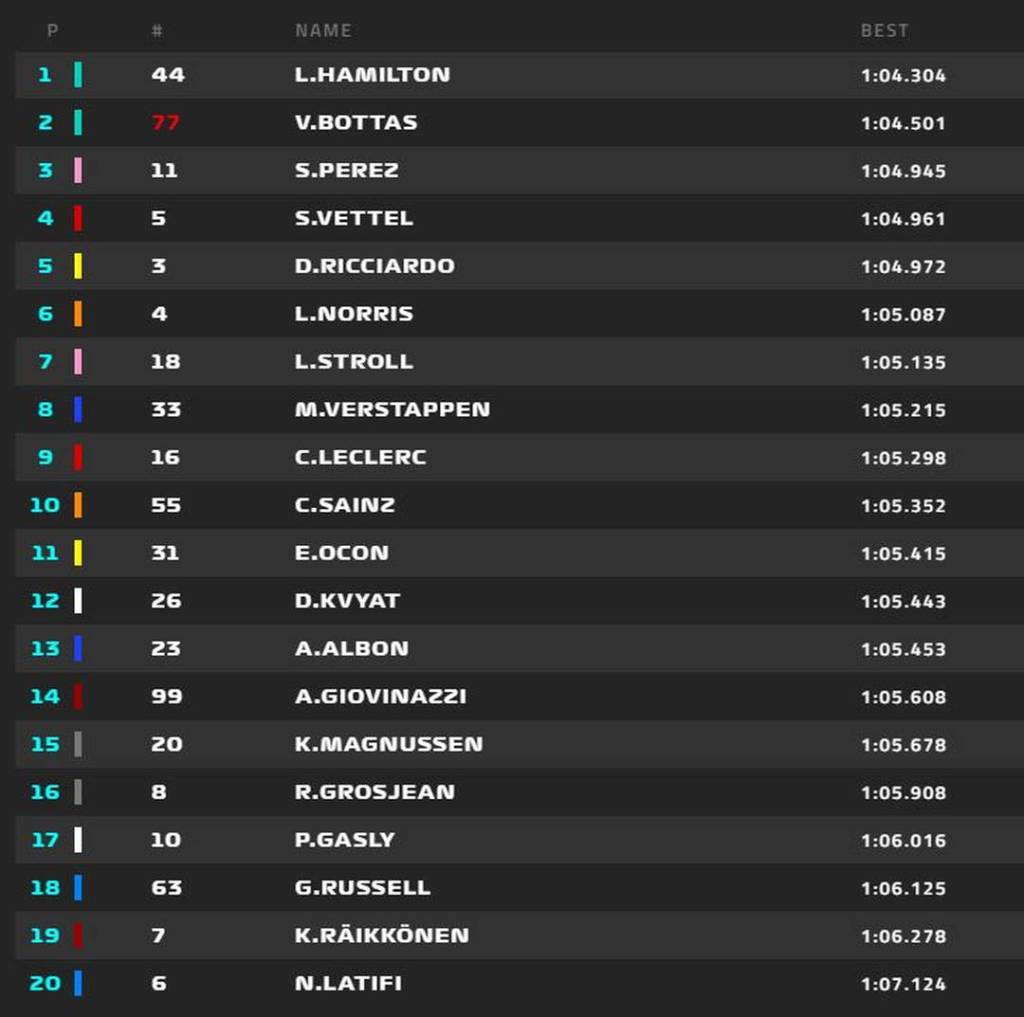Click position number 14 for A.Giovinazzi
The width and height of the screenshot is (1024, 1017).
(x=45, y=696)
